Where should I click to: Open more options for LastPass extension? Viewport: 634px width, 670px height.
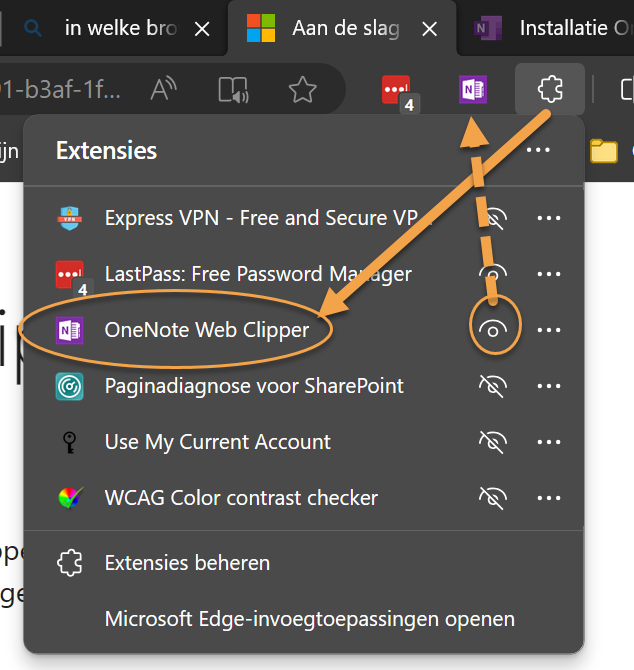[549, 274]
